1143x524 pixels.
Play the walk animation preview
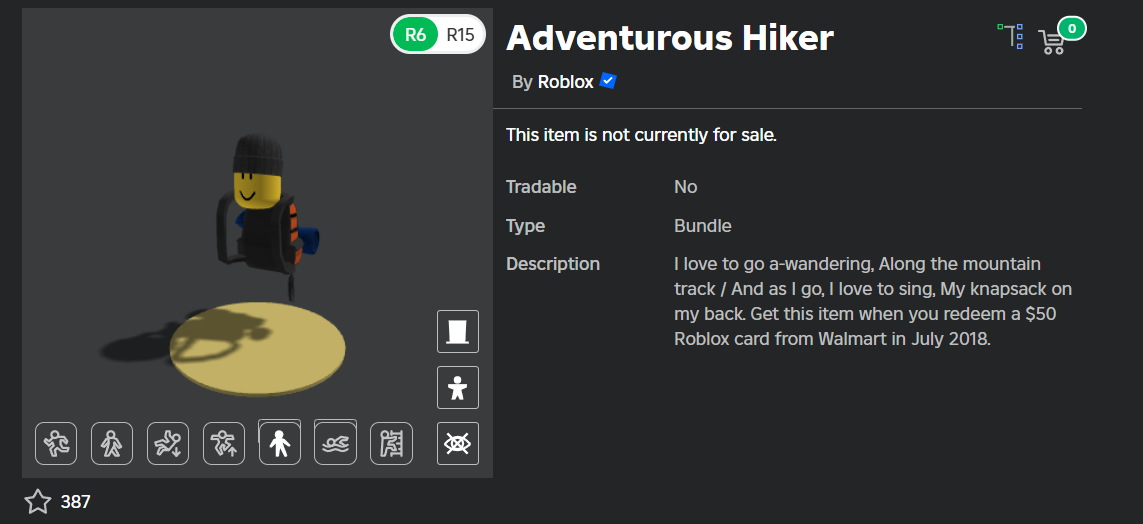point(112,443)
